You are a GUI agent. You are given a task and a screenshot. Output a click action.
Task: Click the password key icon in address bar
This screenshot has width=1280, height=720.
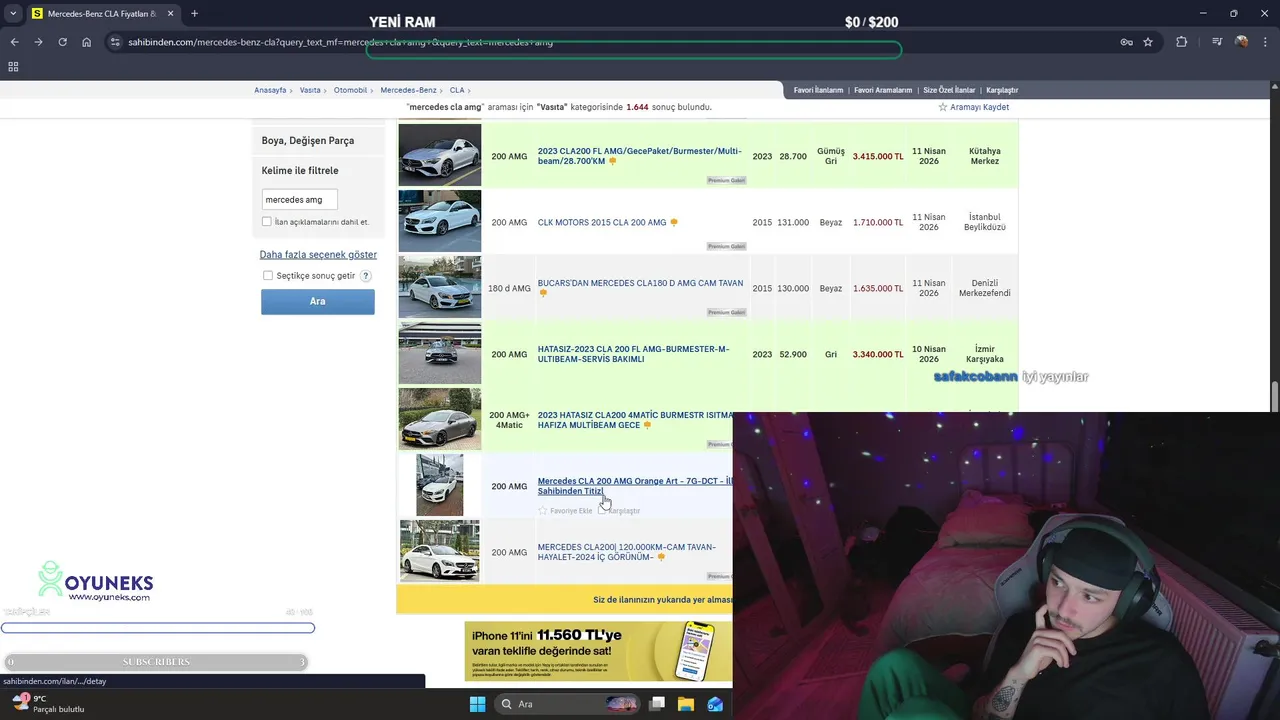pyautogui.click(x=1126, y=42)
